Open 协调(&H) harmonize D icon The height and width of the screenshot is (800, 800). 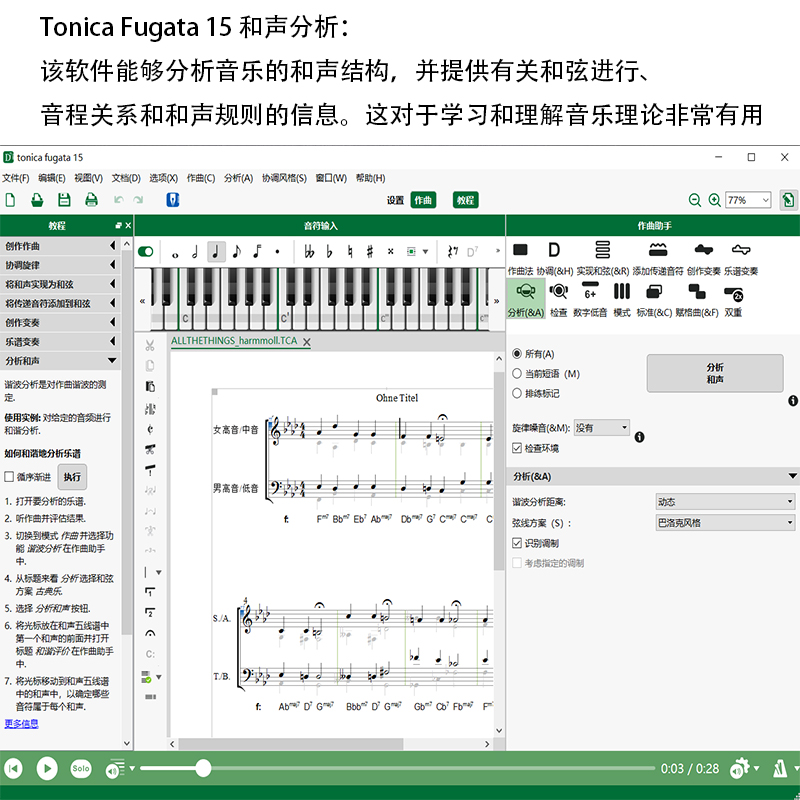click(554, 258)
